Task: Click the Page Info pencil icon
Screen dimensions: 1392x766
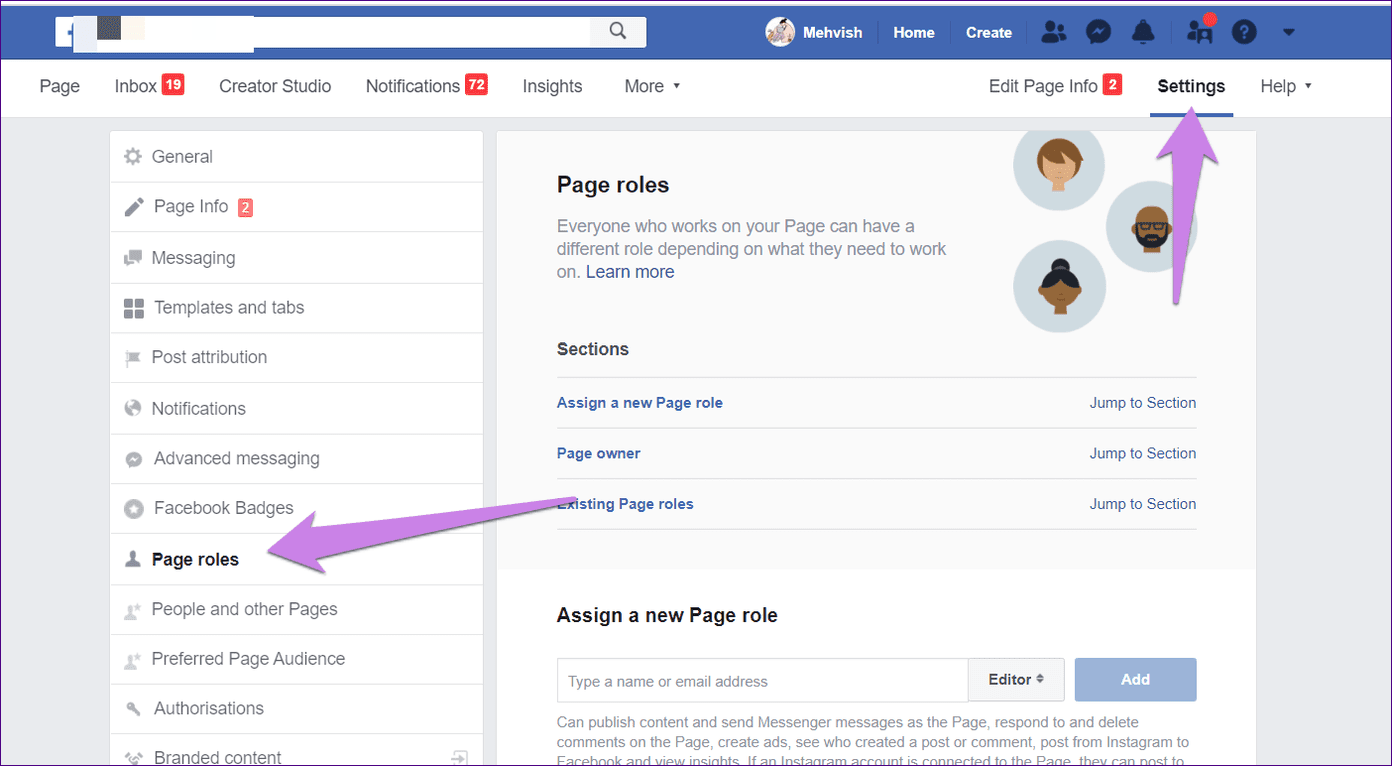Action: pos(133,207)
